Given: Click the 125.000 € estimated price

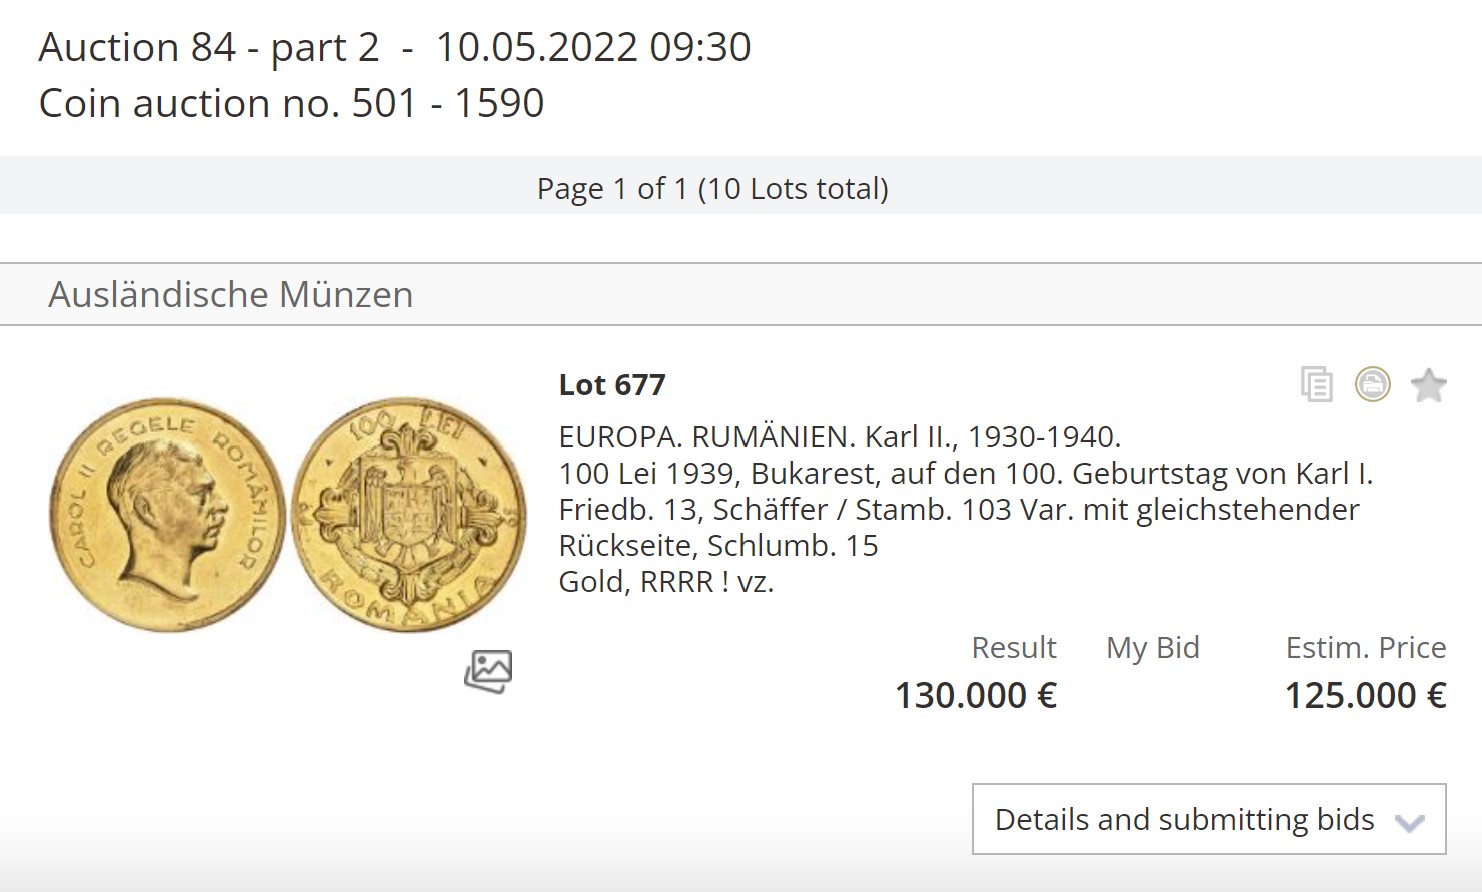Looking at the screenshot, I should [1364, 695].
